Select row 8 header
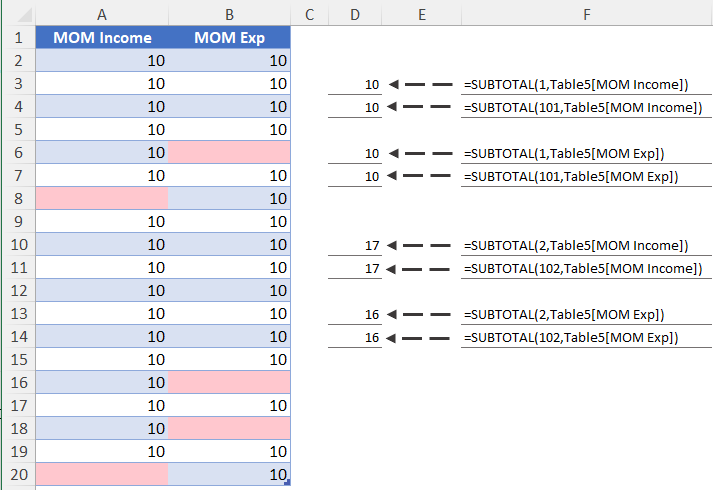 [19, 198]
